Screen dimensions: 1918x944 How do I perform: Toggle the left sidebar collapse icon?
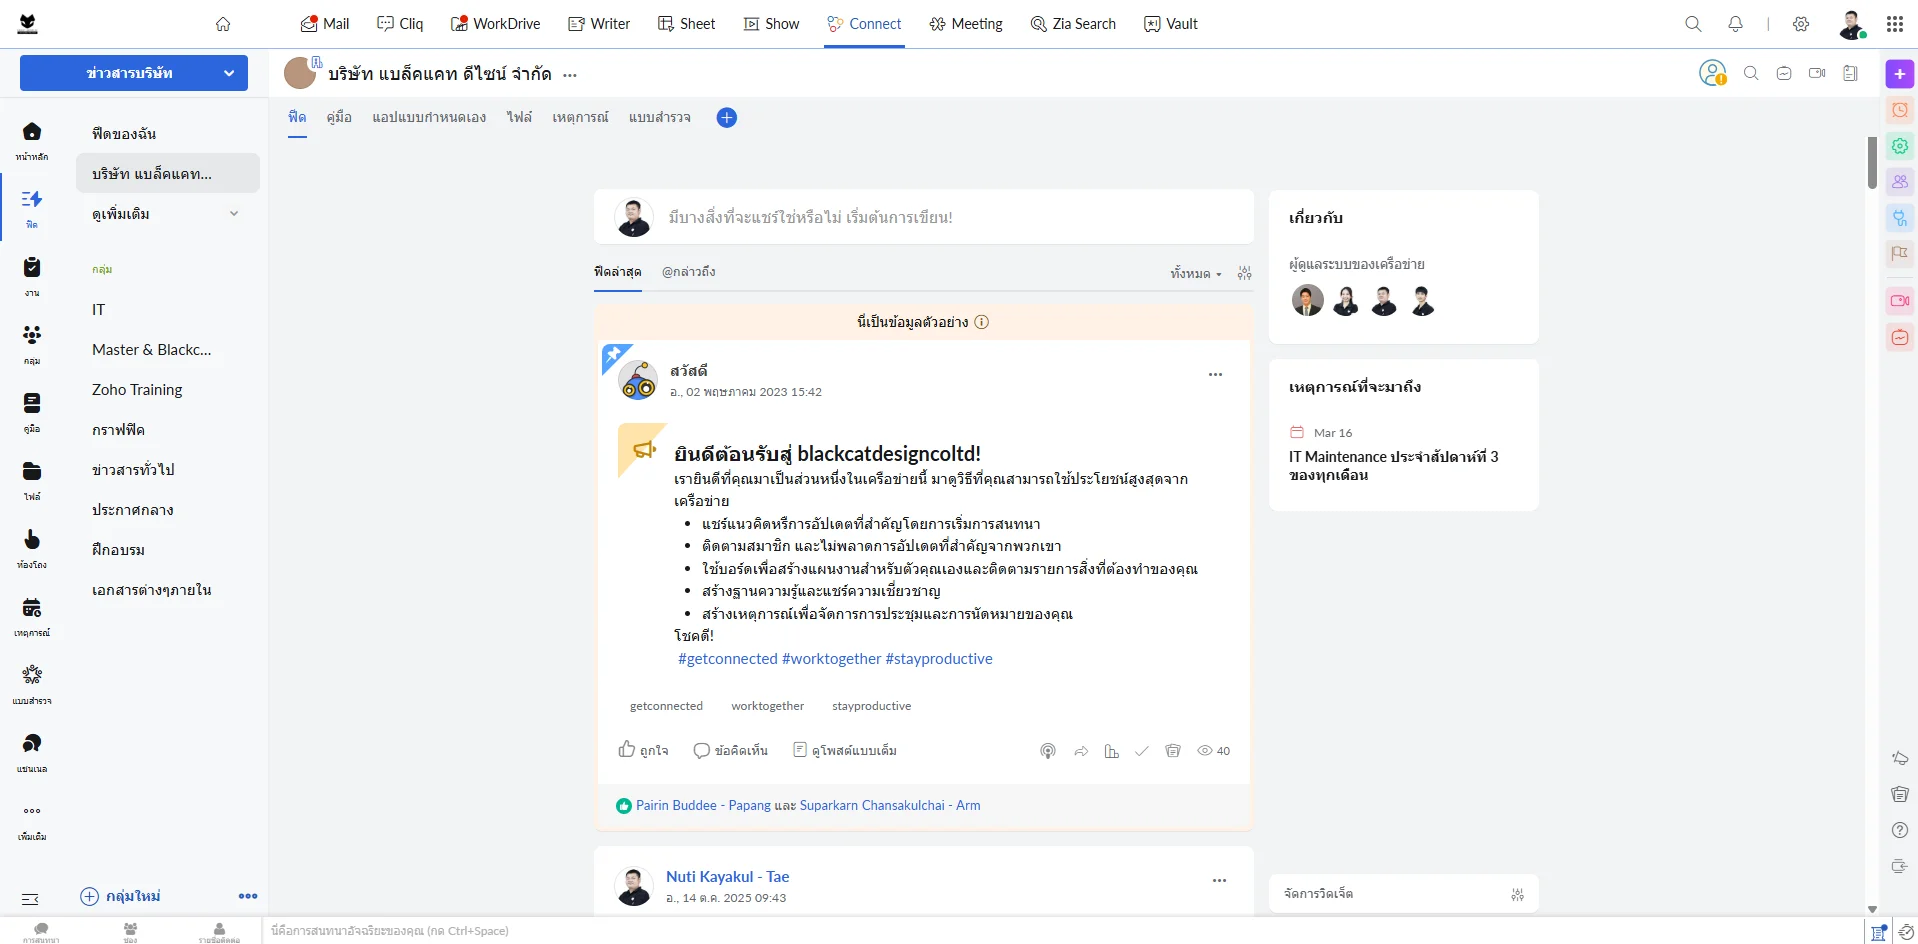coord(30,898)
